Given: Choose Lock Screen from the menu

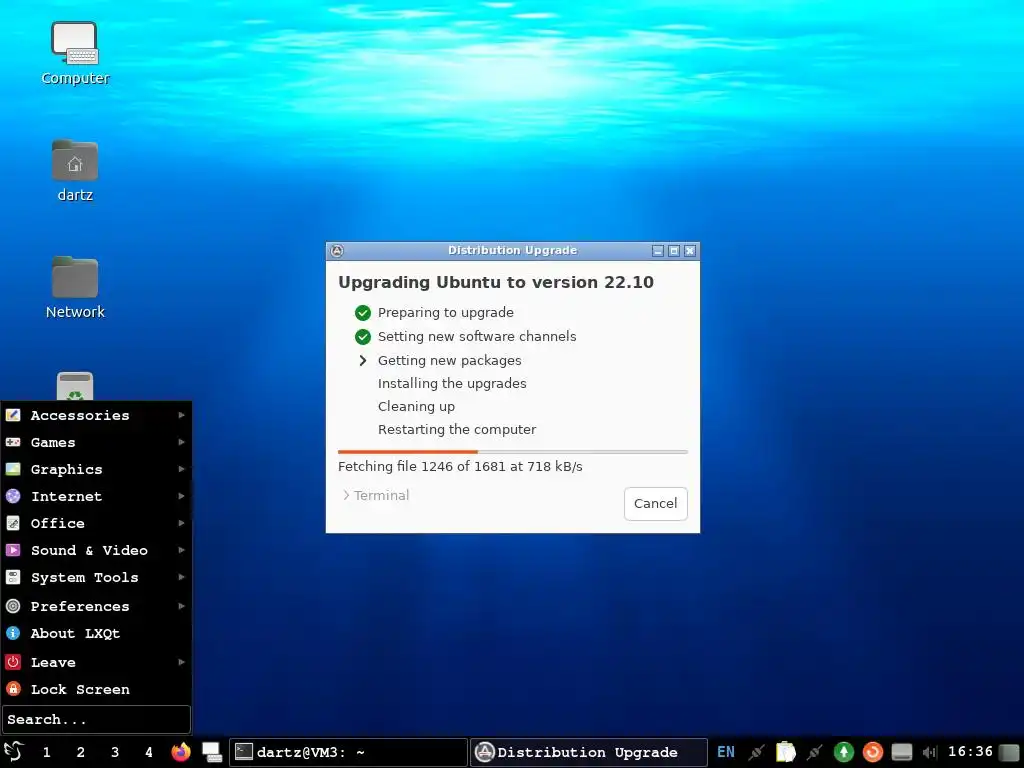Looking at the screenshot, I should (96, 689).
